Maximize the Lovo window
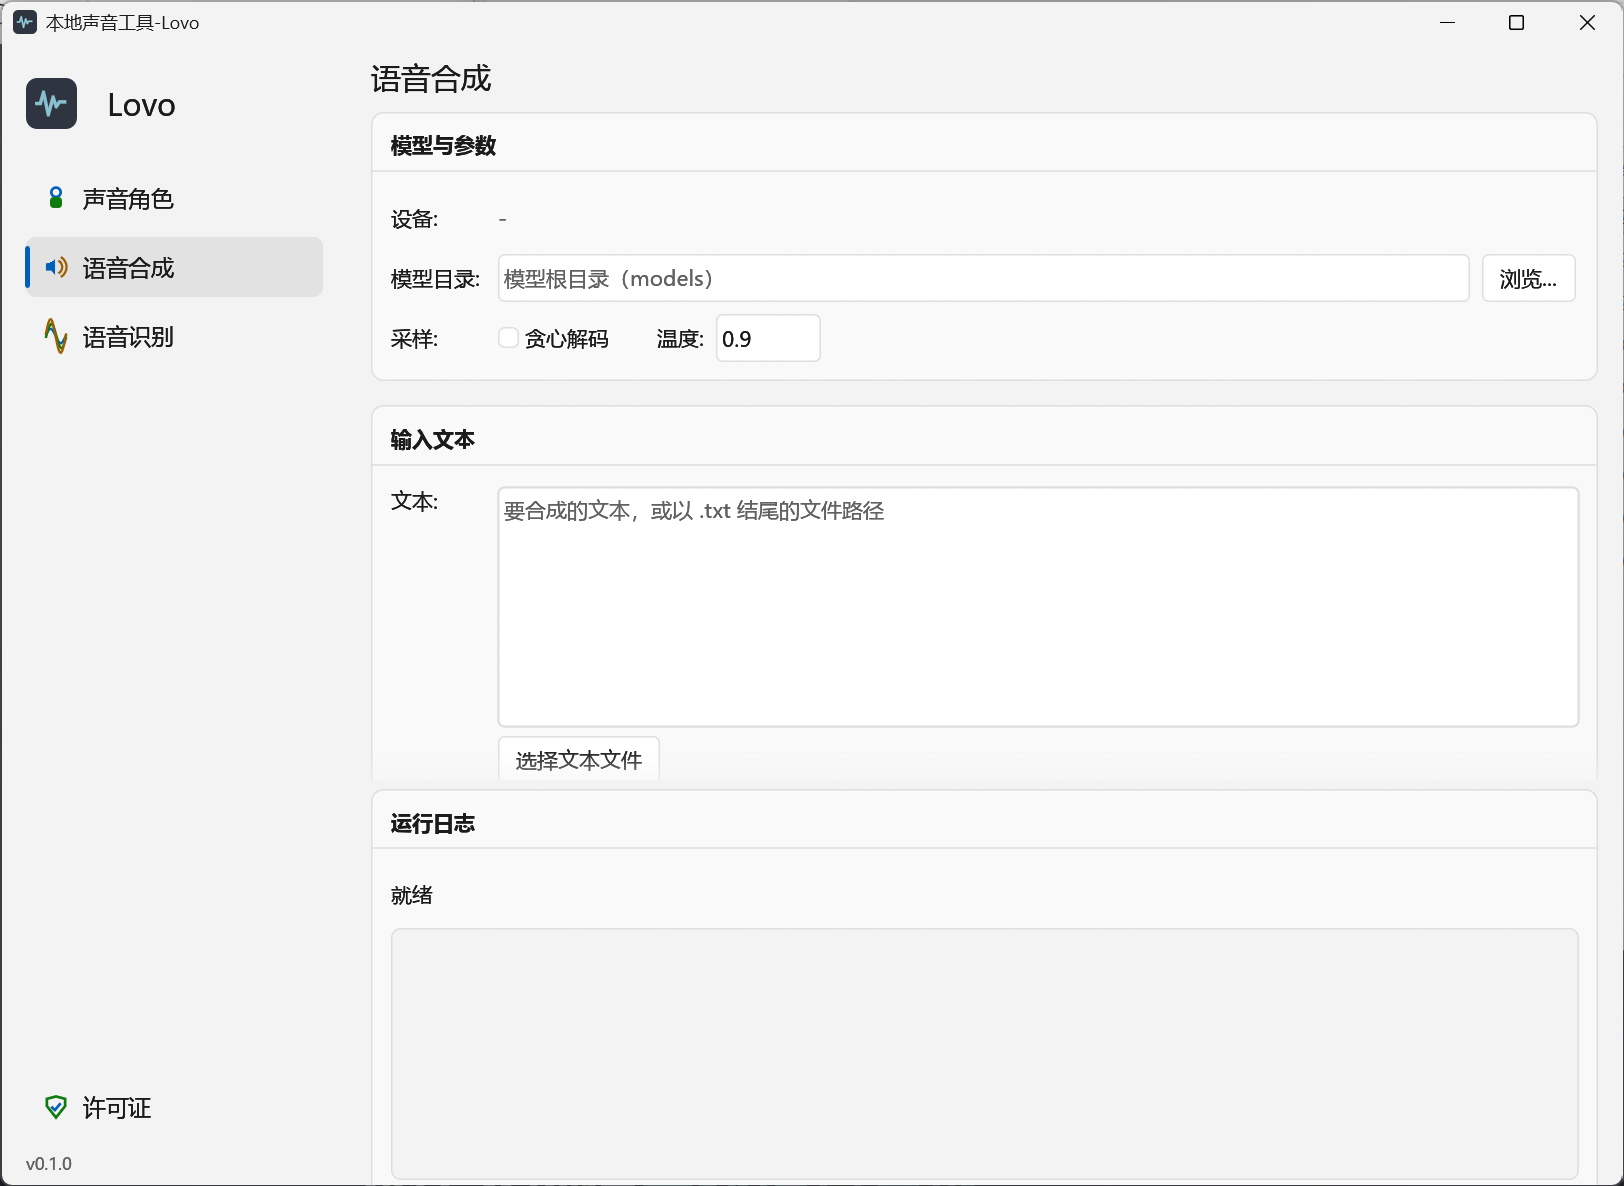This screenshot has height=1186, width=1624. (x=1516, y=22)
